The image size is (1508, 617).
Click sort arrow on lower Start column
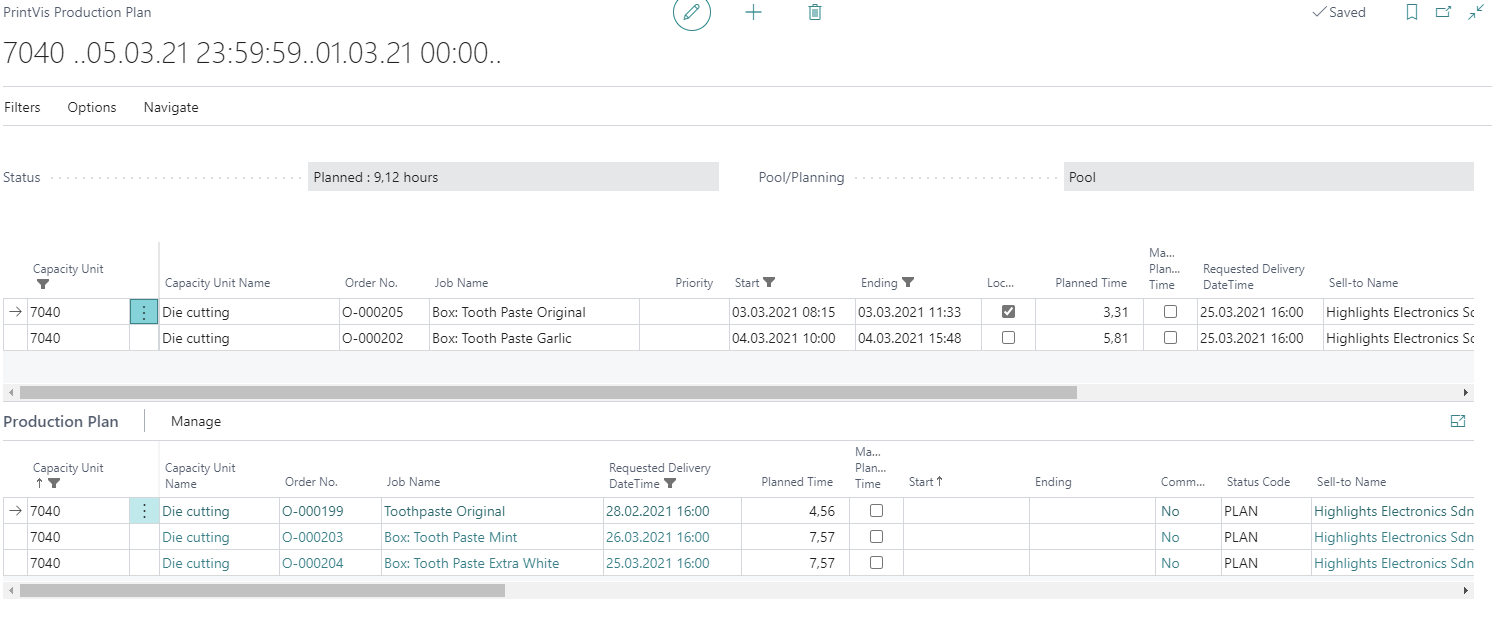pos(939,482)
